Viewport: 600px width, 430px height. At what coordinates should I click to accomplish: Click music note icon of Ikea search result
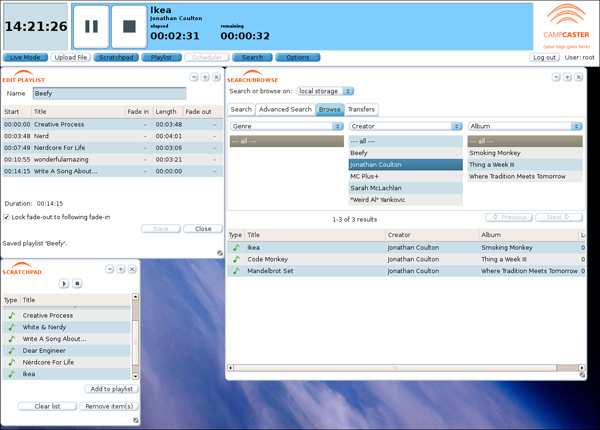(236, 248)
